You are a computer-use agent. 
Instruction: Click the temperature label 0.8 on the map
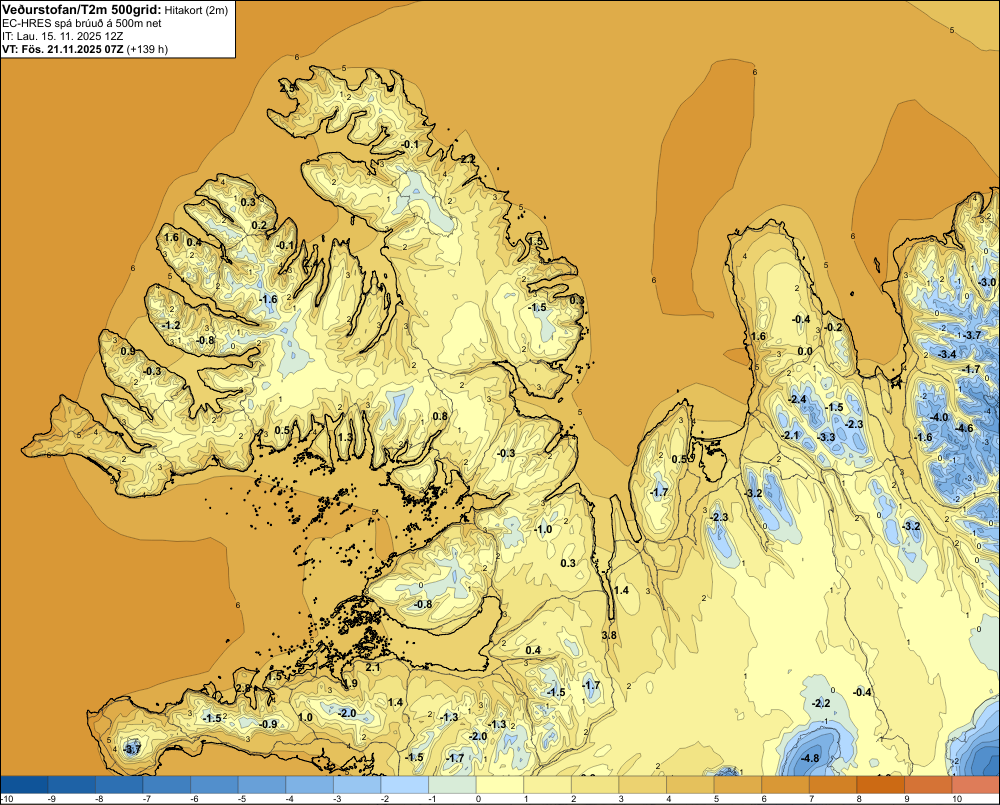point(440,417)
